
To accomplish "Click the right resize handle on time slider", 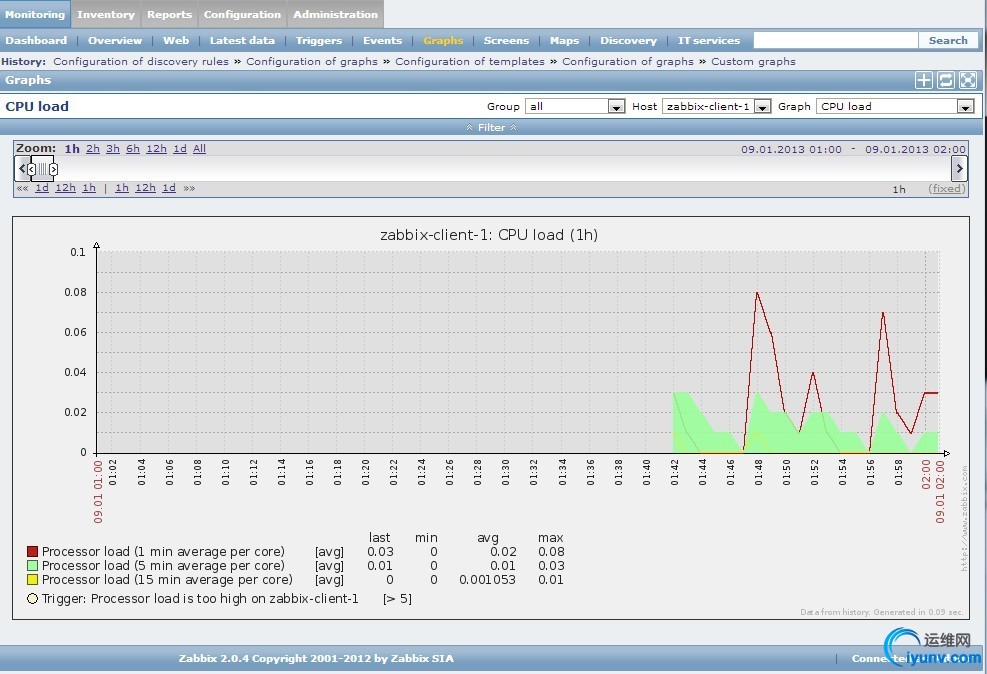I will click(53, 169).
